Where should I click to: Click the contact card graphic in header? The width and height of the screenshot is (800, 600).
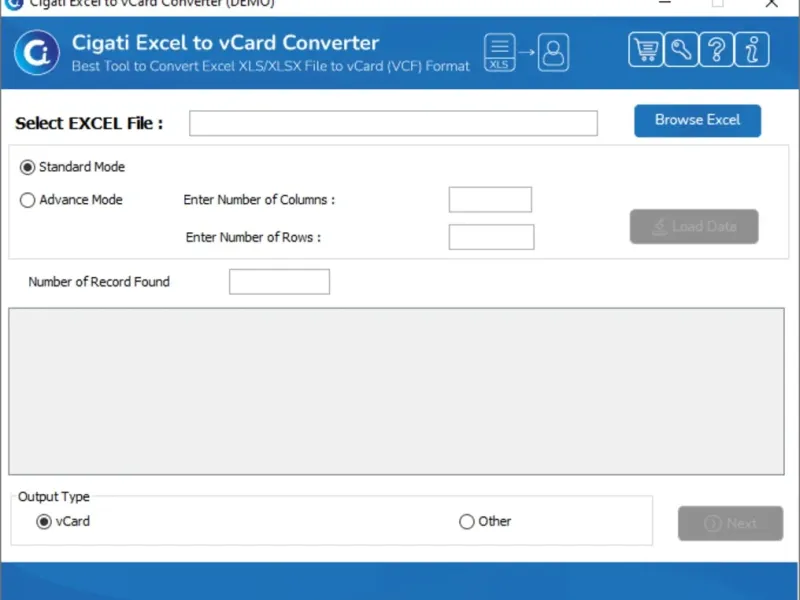pyautogui.click(x=553, y=53)
